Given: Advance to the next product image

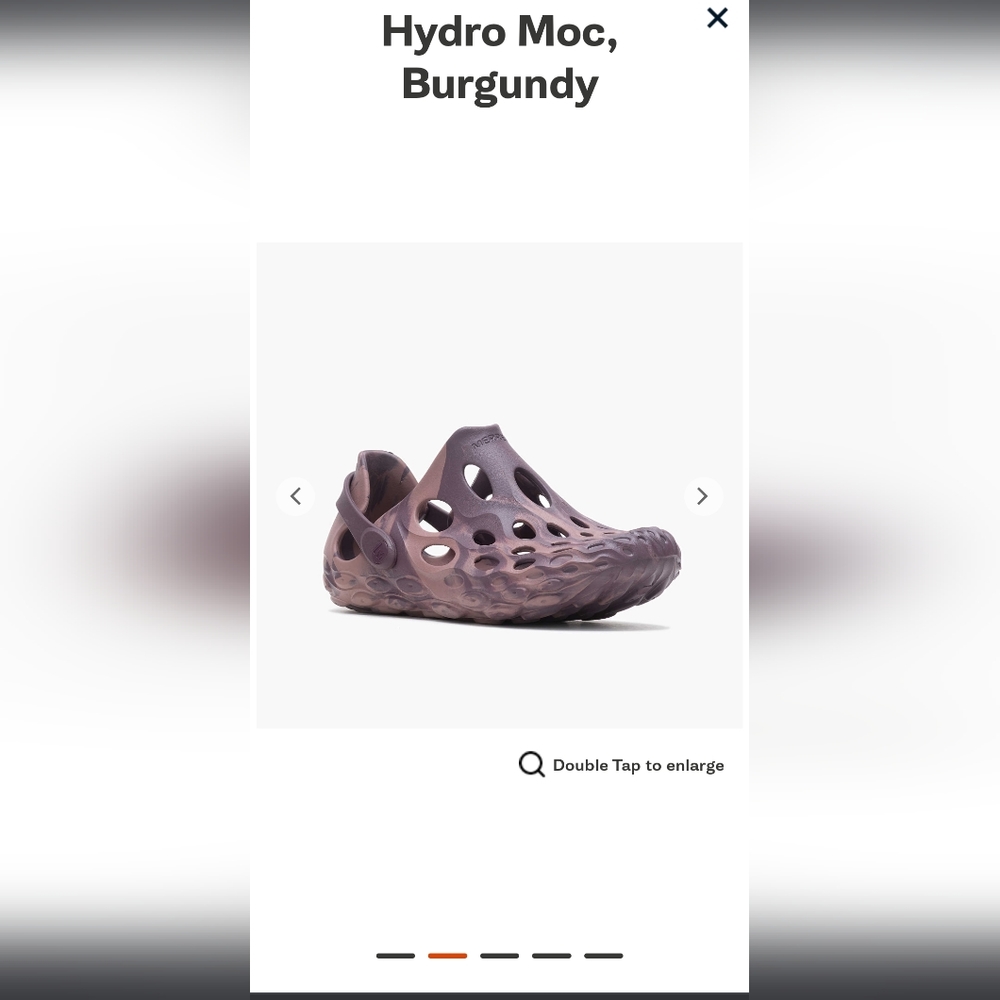Looking at the screenshot, I should [703, 496].
